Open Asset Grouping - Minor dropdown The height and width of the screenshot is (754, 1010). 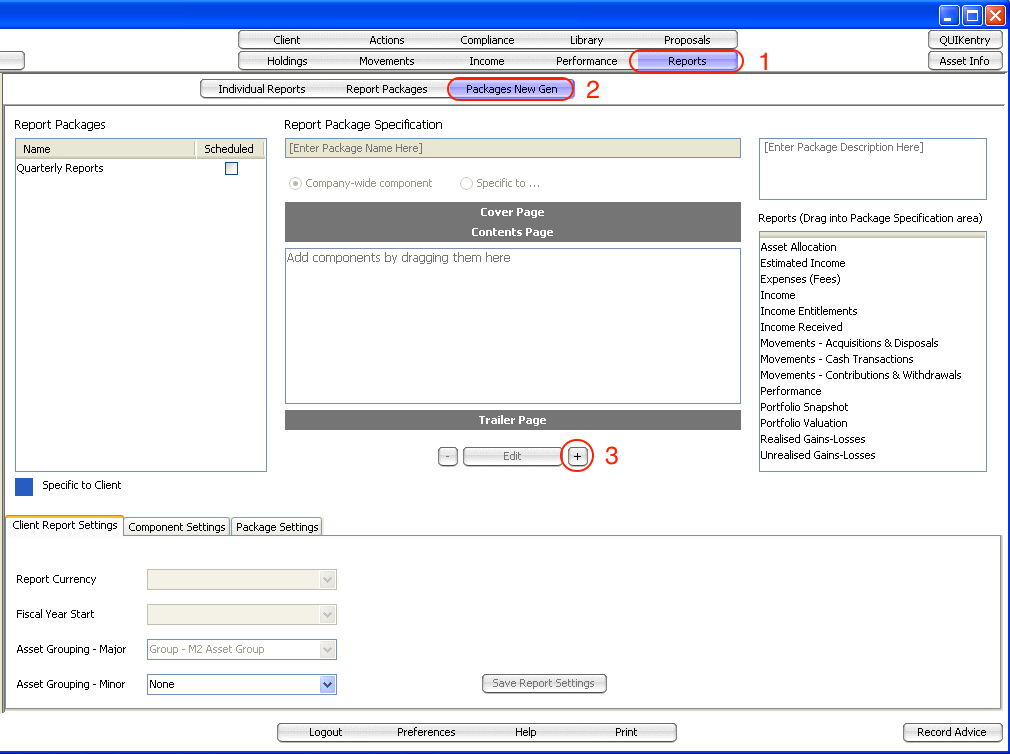(x=326, y=685)
